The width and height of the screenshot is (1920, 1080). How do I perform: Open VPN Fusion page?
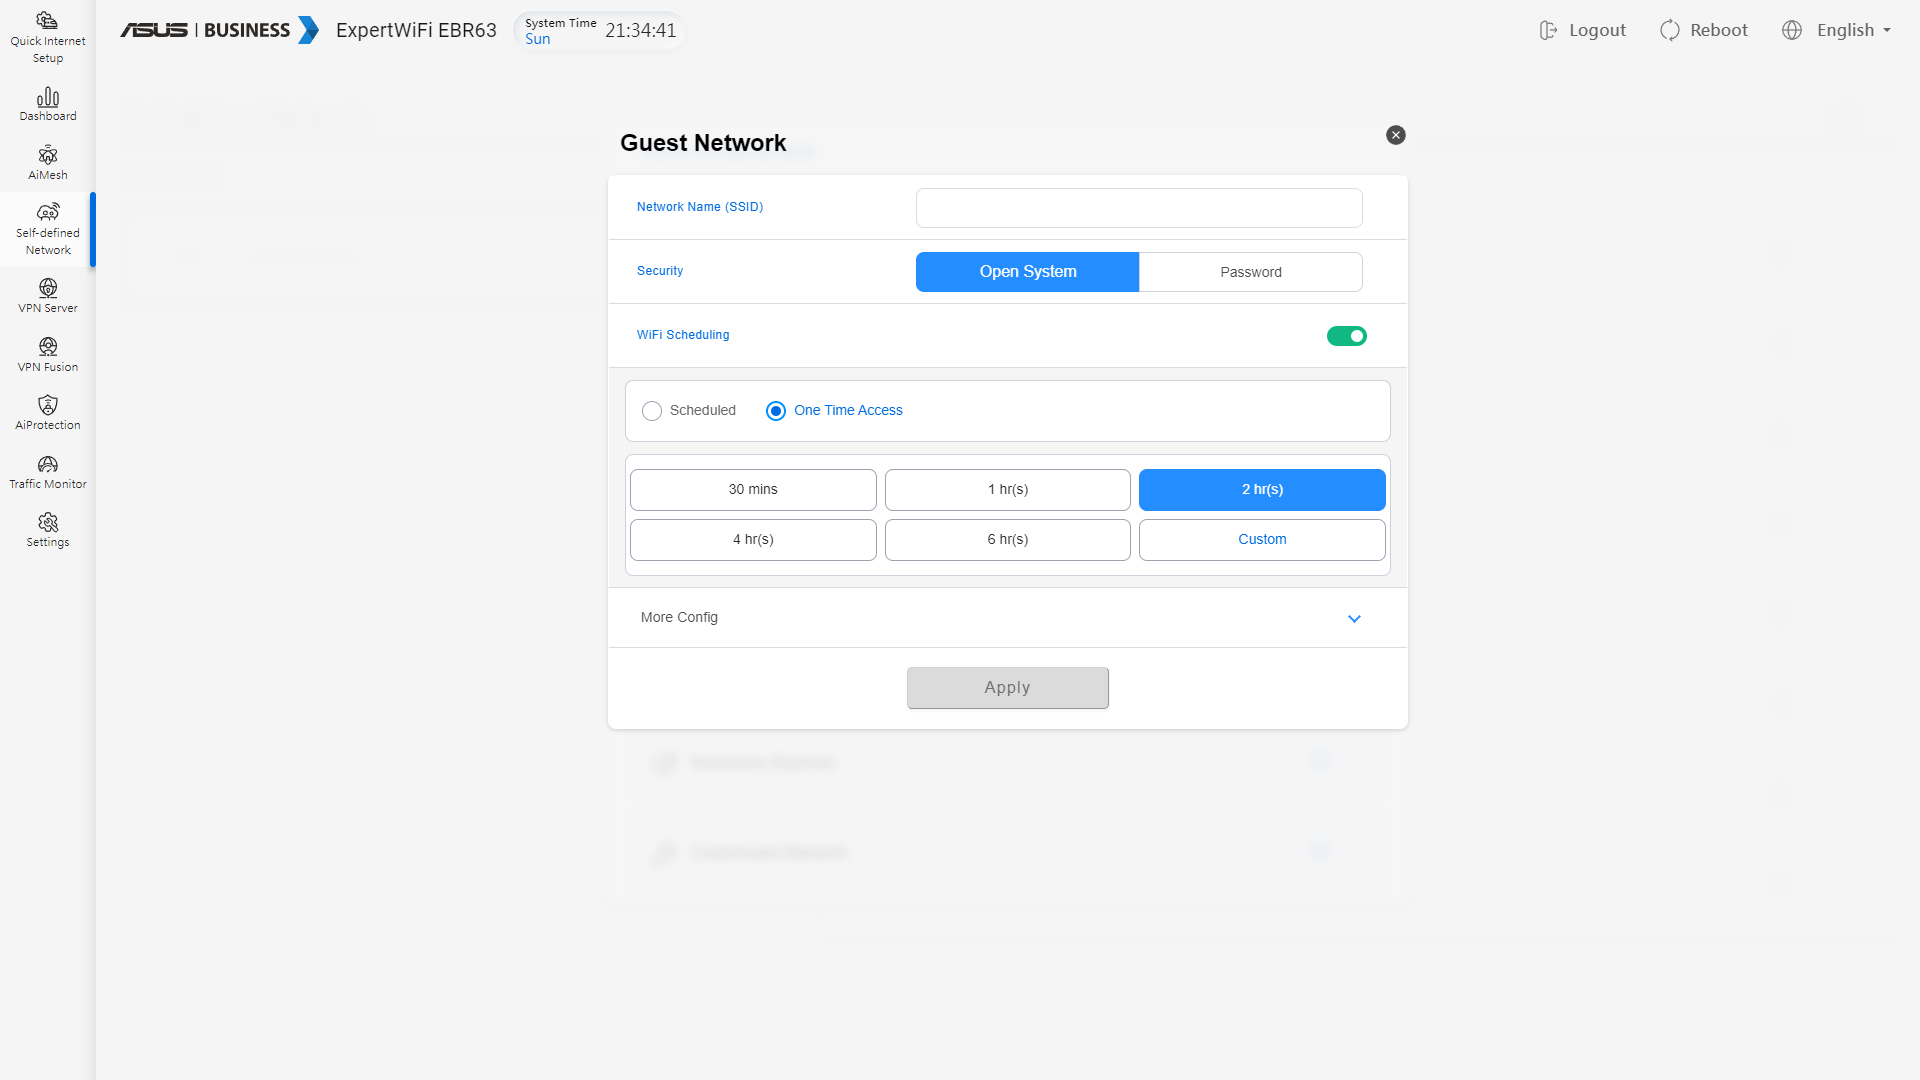47,355
